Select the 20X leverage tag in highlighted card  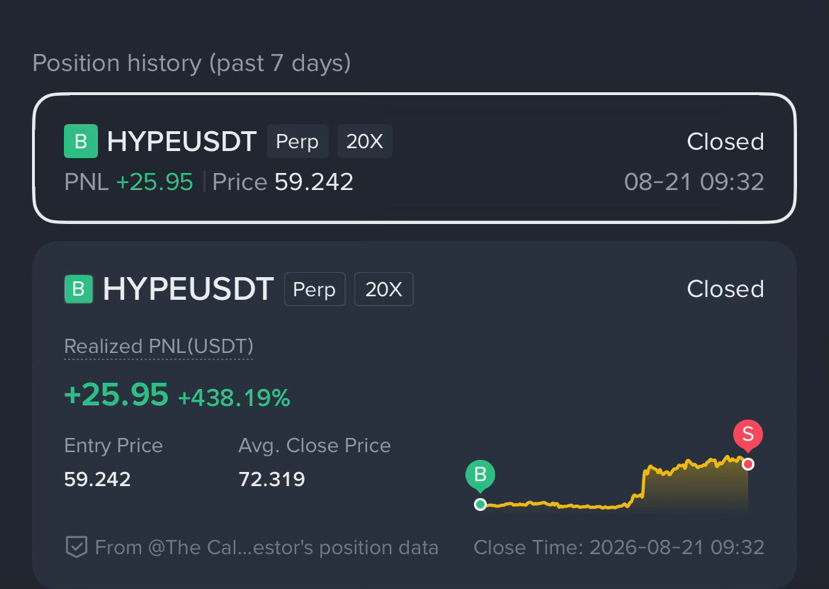pyautogui.click(x=365, y=141)
